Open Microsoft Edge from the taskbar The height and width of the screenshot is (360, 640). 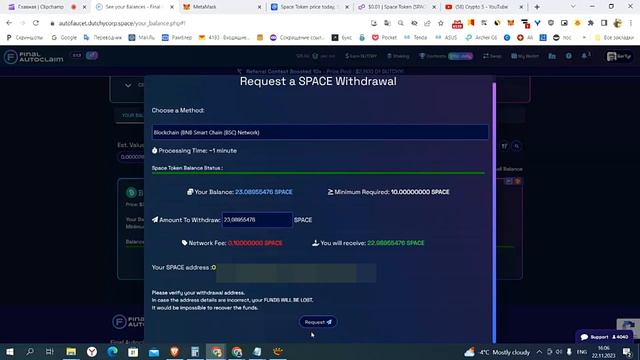[113, 351]
